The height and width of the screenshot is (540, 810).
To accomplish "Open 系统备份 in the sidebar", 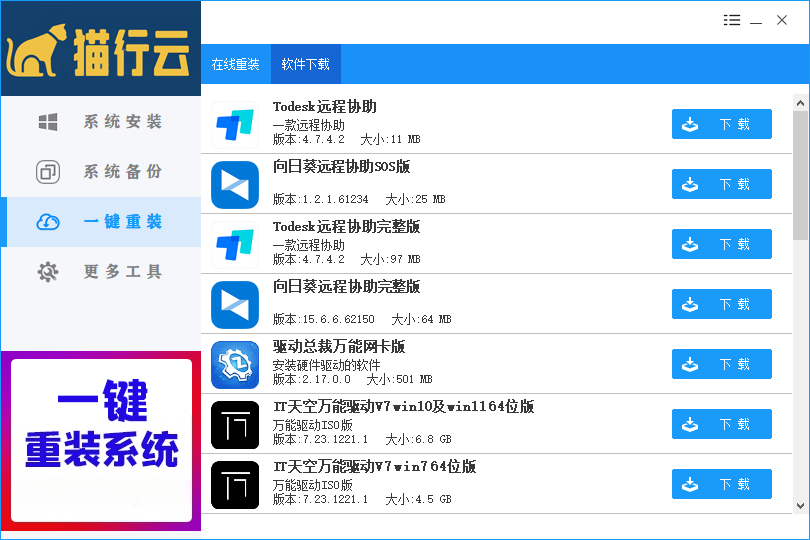I will click(100, 172).
